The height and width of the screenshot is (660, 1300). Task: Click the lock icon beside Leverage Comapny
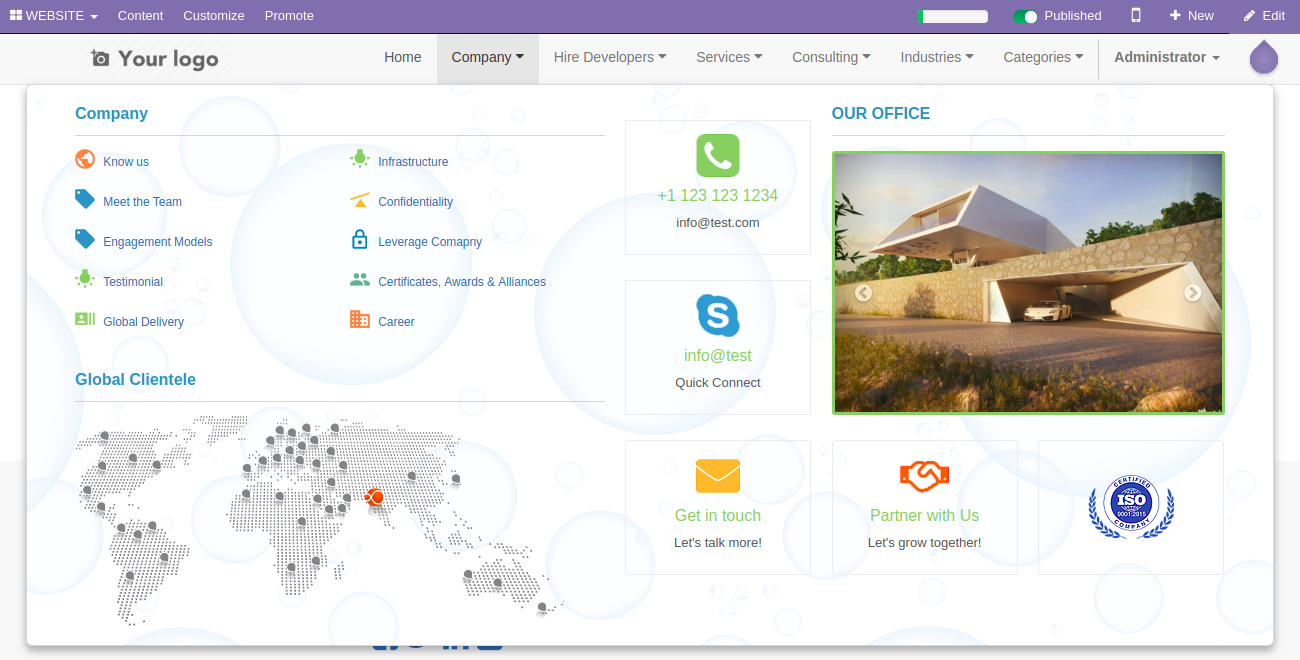pyautogui.click(x=360, y=239)
